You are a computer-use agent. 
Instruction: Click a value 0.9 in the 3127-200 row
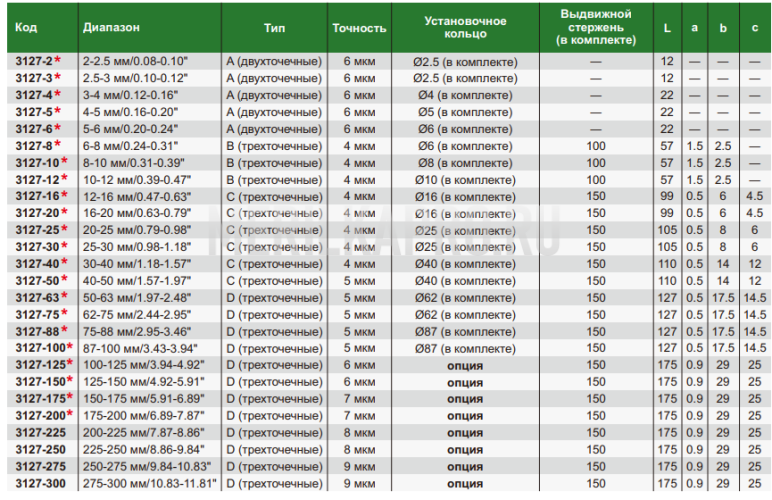695,415
